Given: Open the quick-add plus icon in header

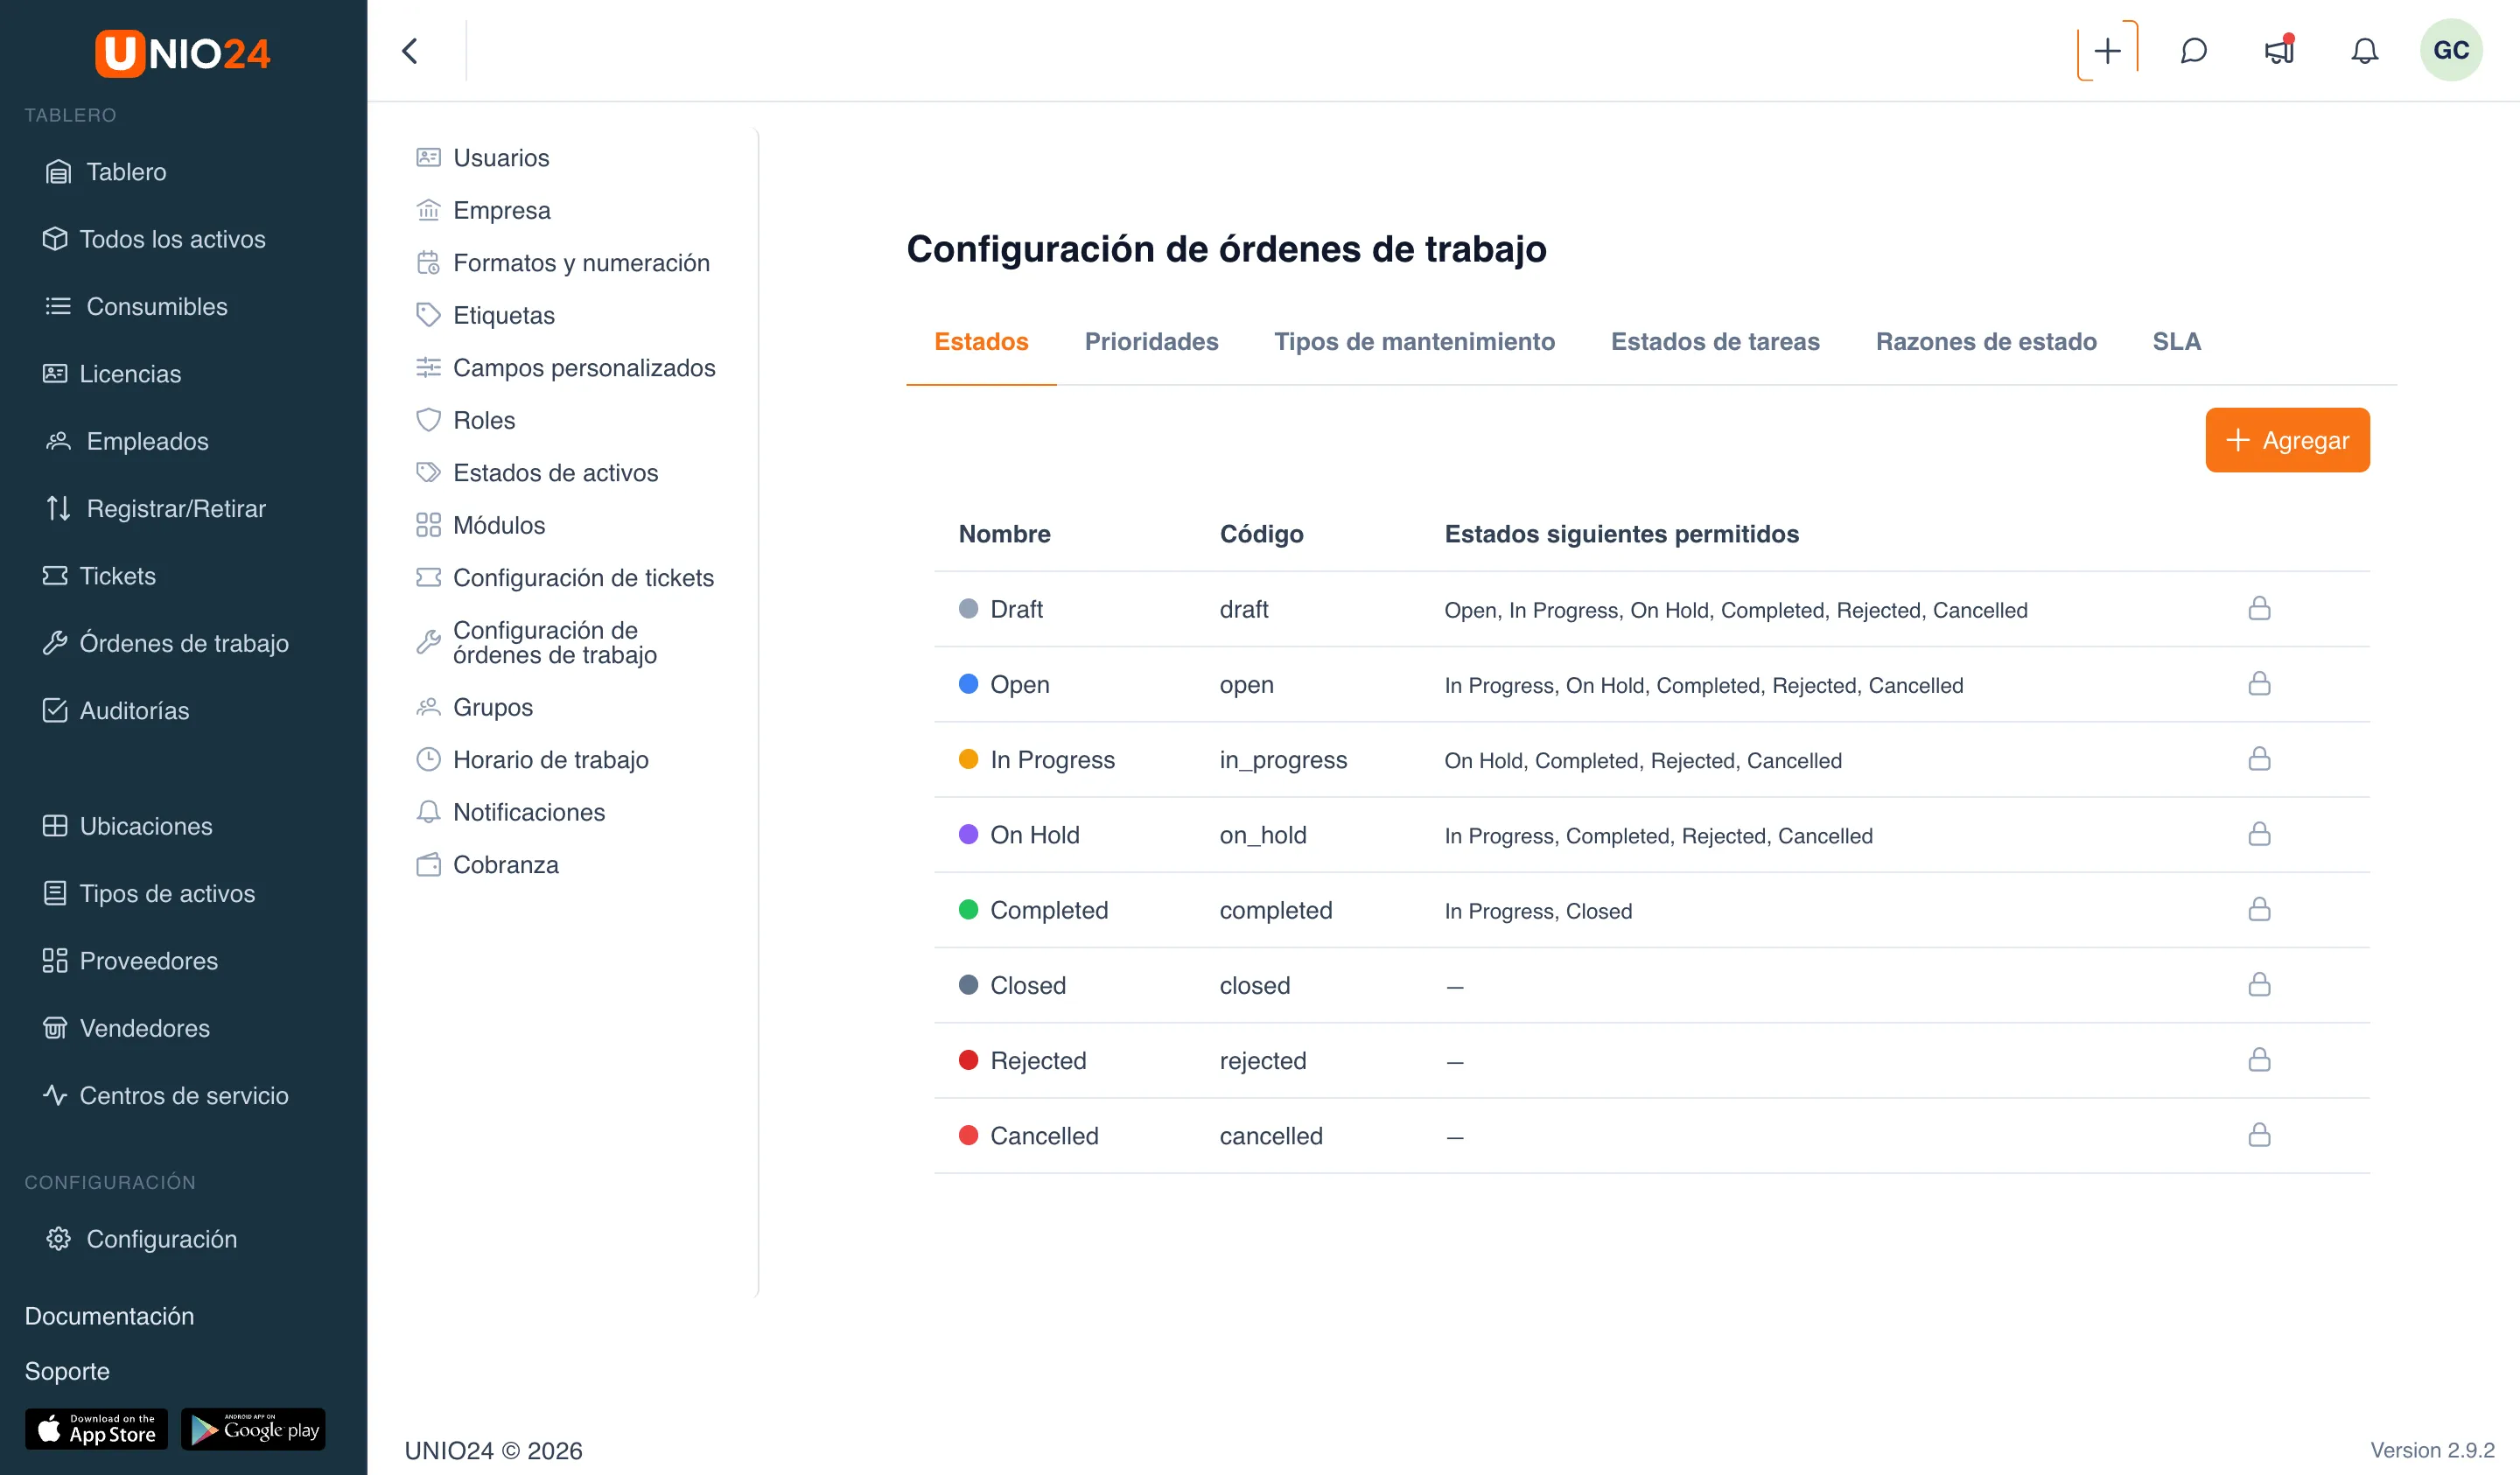Looking at the screenshot, I should 2107,51.
